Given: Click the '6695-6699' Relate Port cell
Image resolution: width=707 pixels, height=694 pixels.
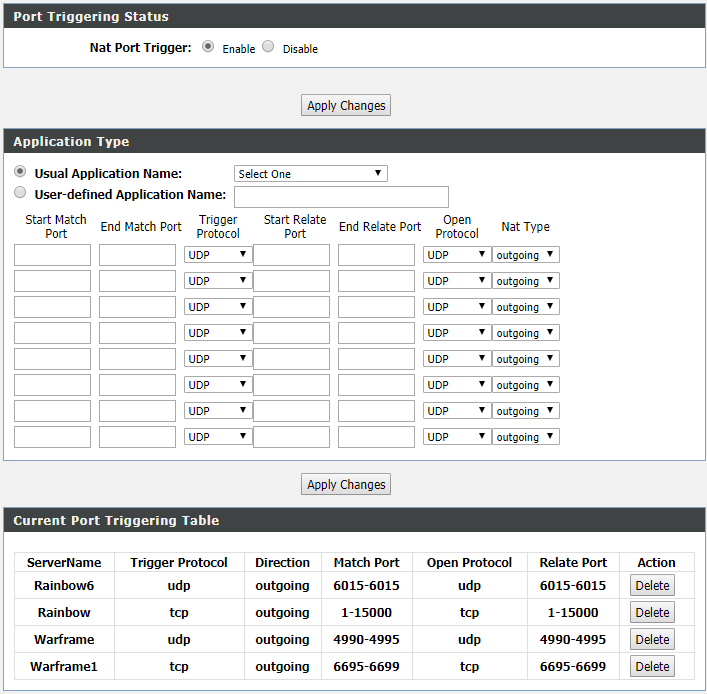Looking at the screenshot, I should 573,666.
